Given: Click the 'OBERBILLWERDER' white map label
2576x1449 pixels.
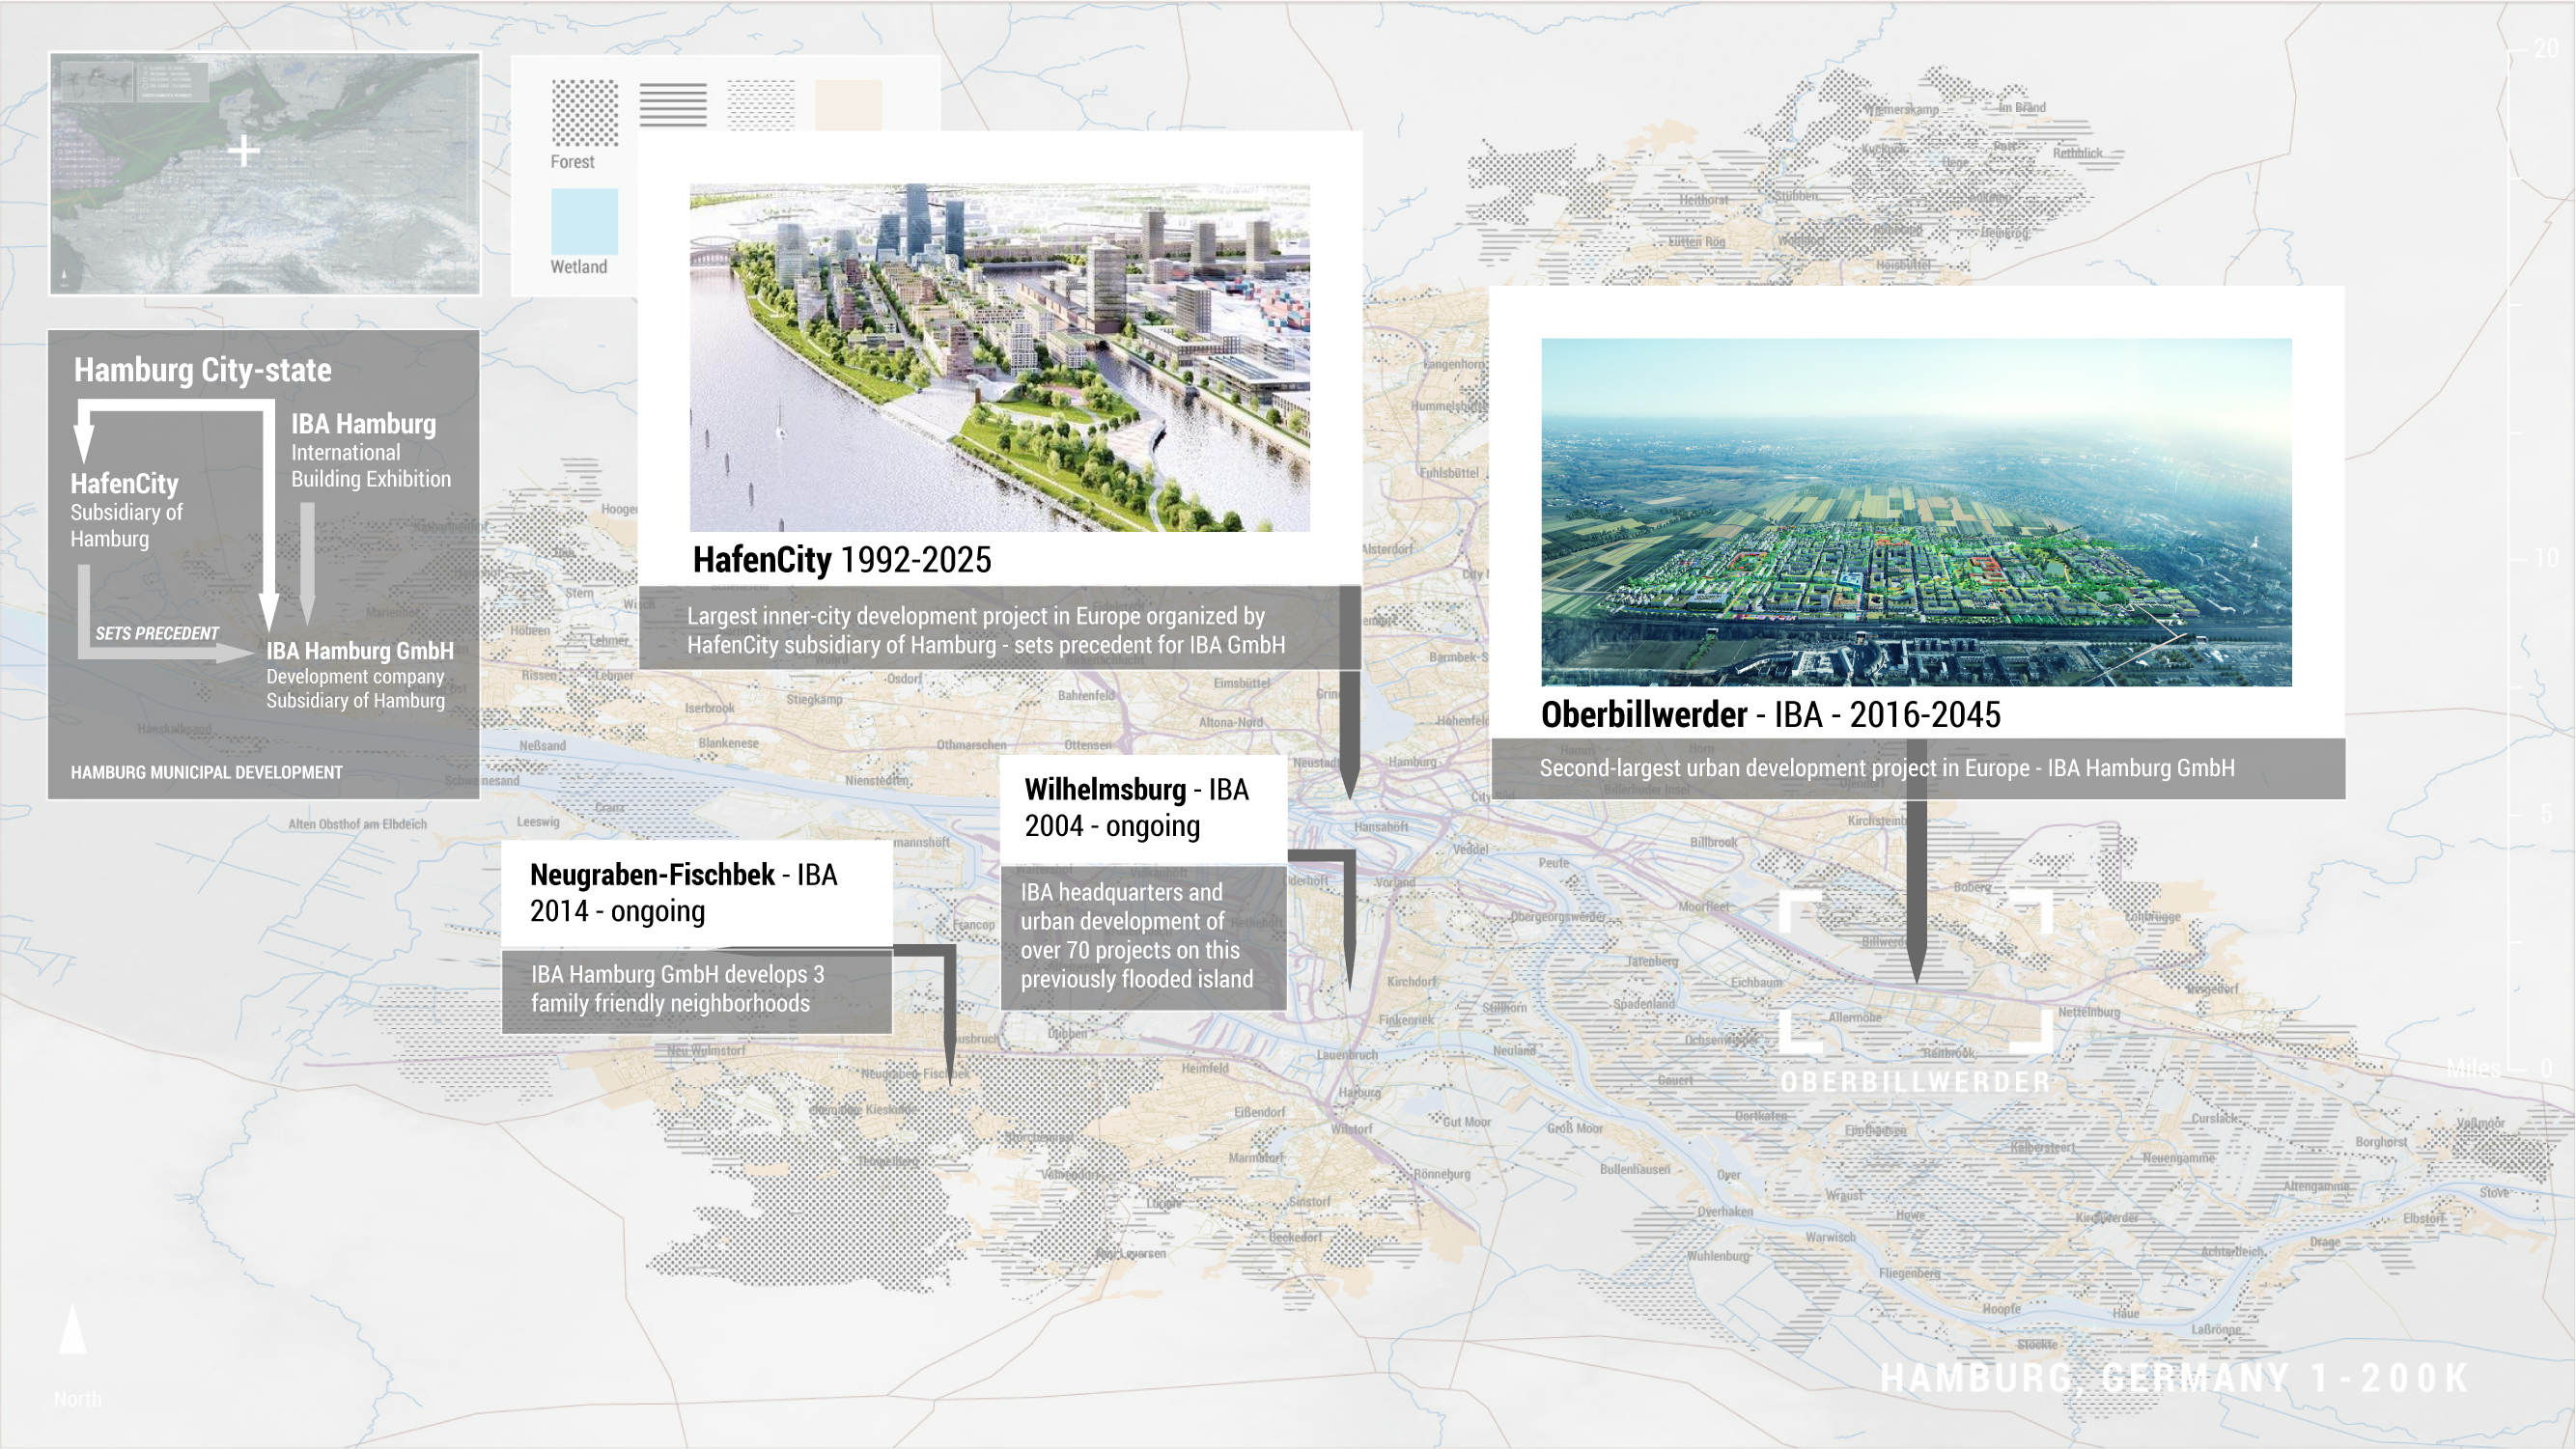Looking at the screenshot, I should (1916, 1082).
